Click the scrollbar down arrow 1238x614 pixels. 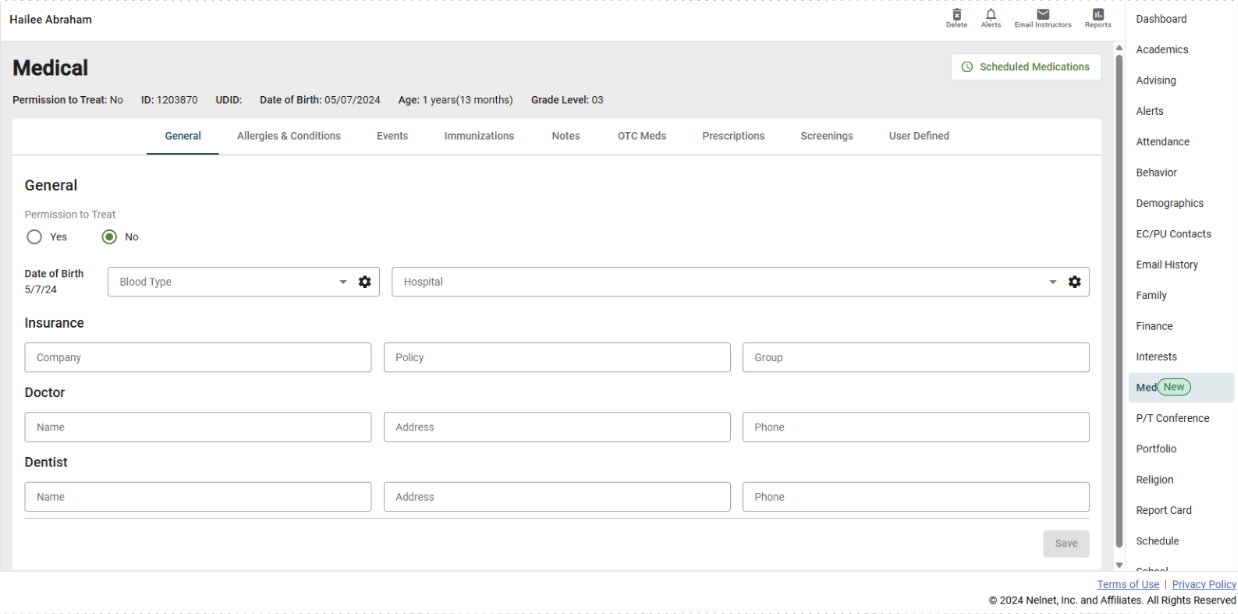(x=1118, y=566)
